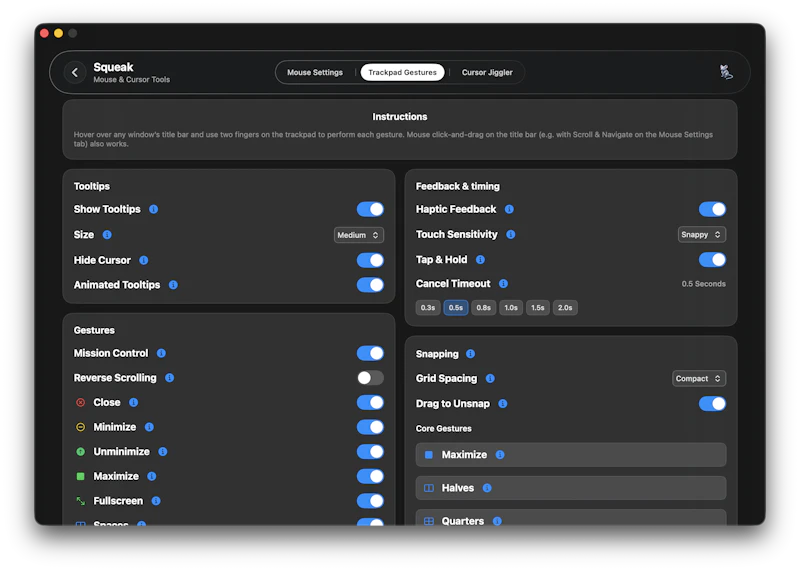Click the Quarters core gesture row
The height and width of the screenshot is (571, 800).
(571, 518)
